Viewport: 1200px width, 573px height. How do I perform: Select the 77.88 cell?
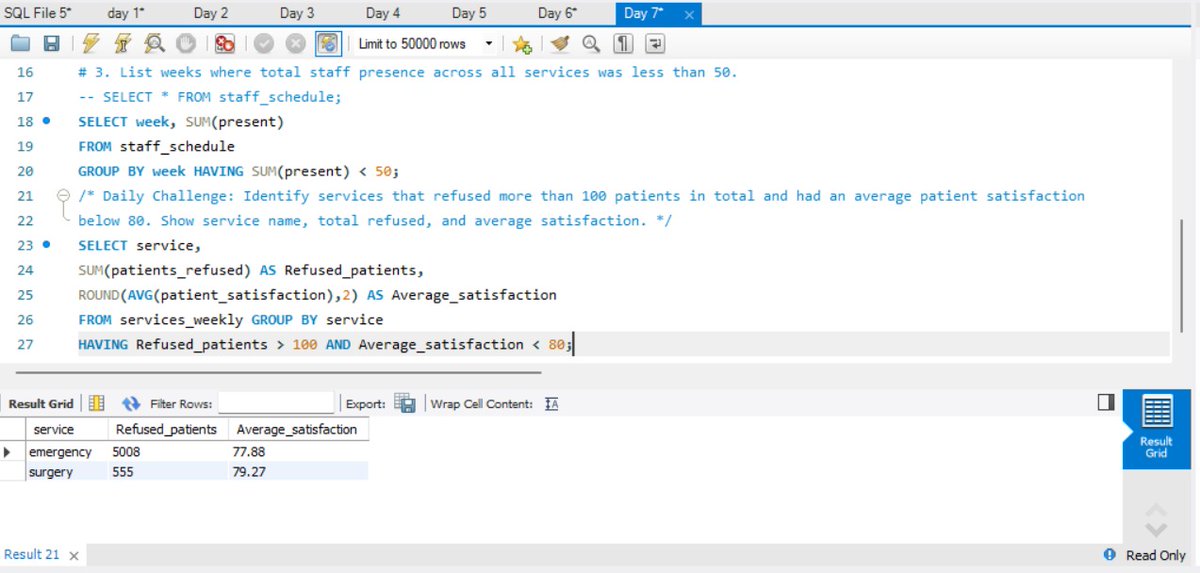(x=297, y=452)
